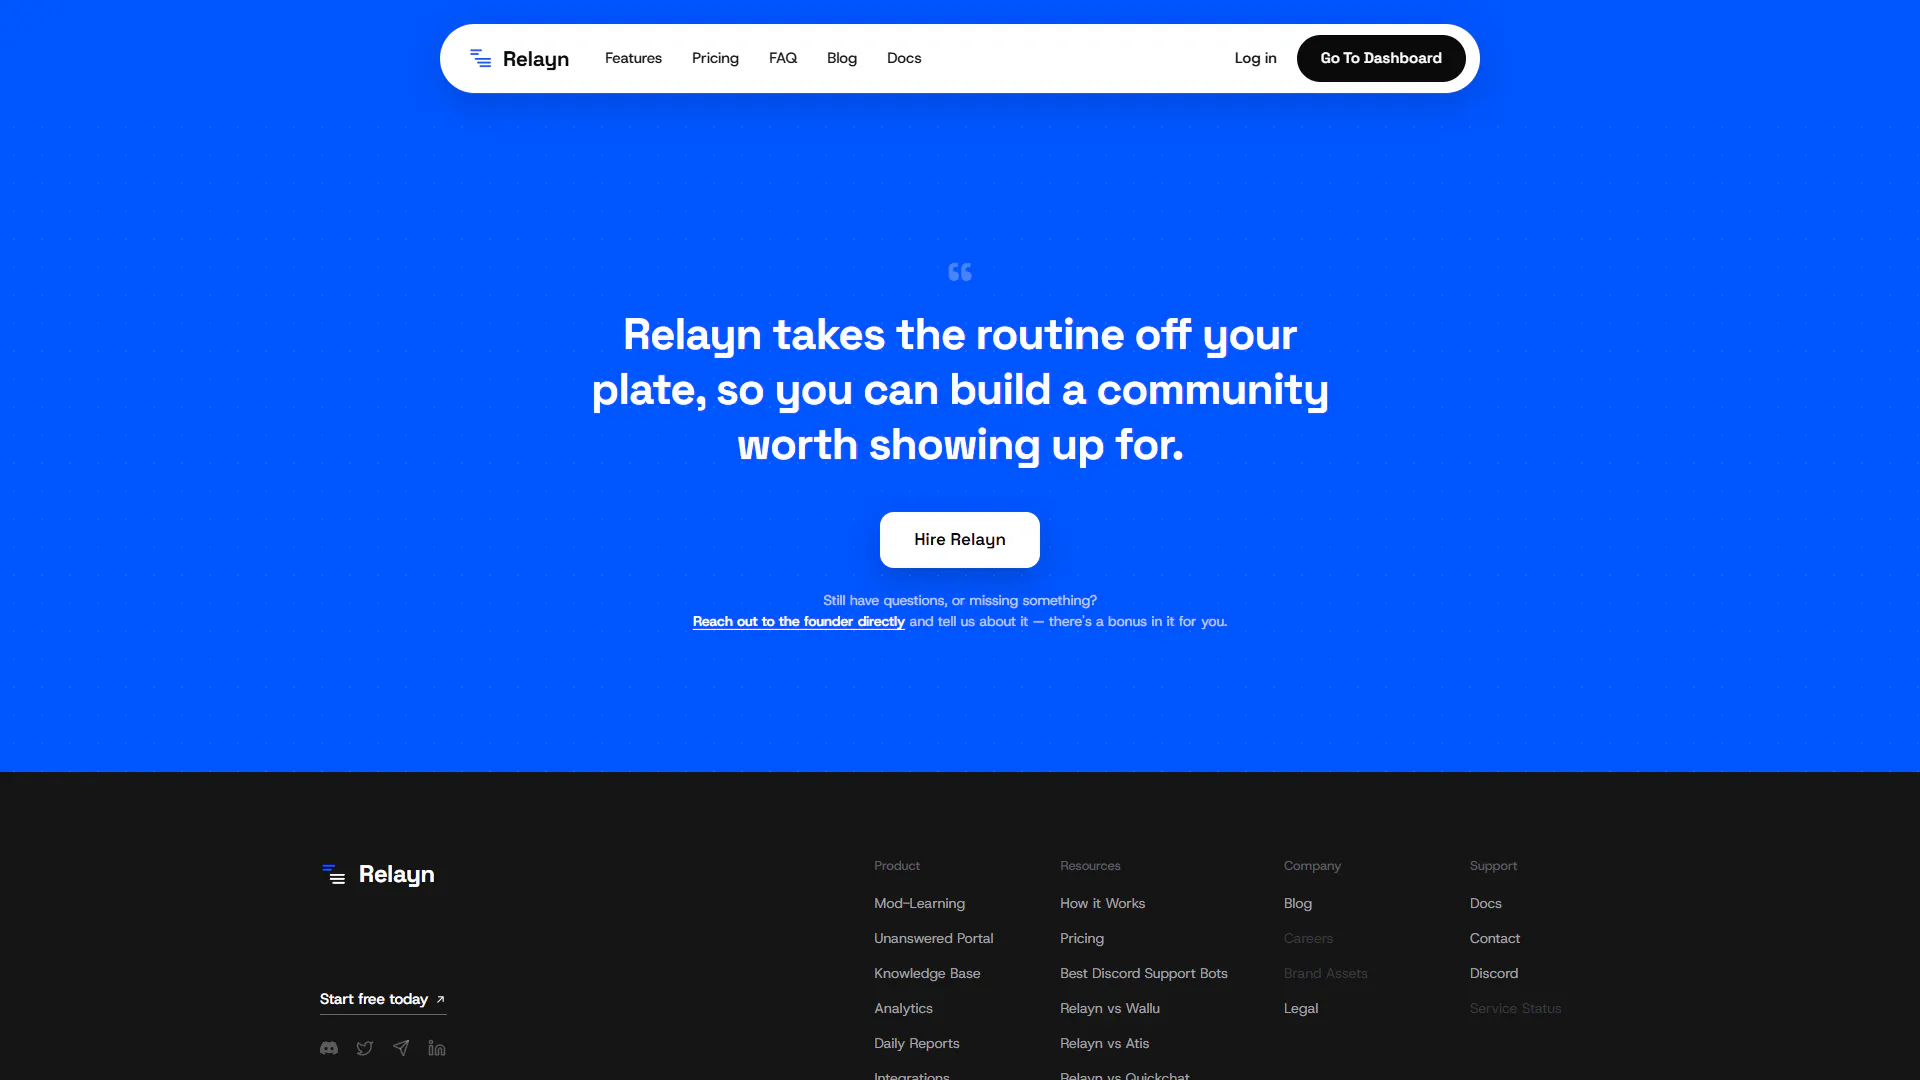Viewport: 1920px width, 1080px height.
Task: Open Blog in the top navigation
Action: [x=842, y=58]
